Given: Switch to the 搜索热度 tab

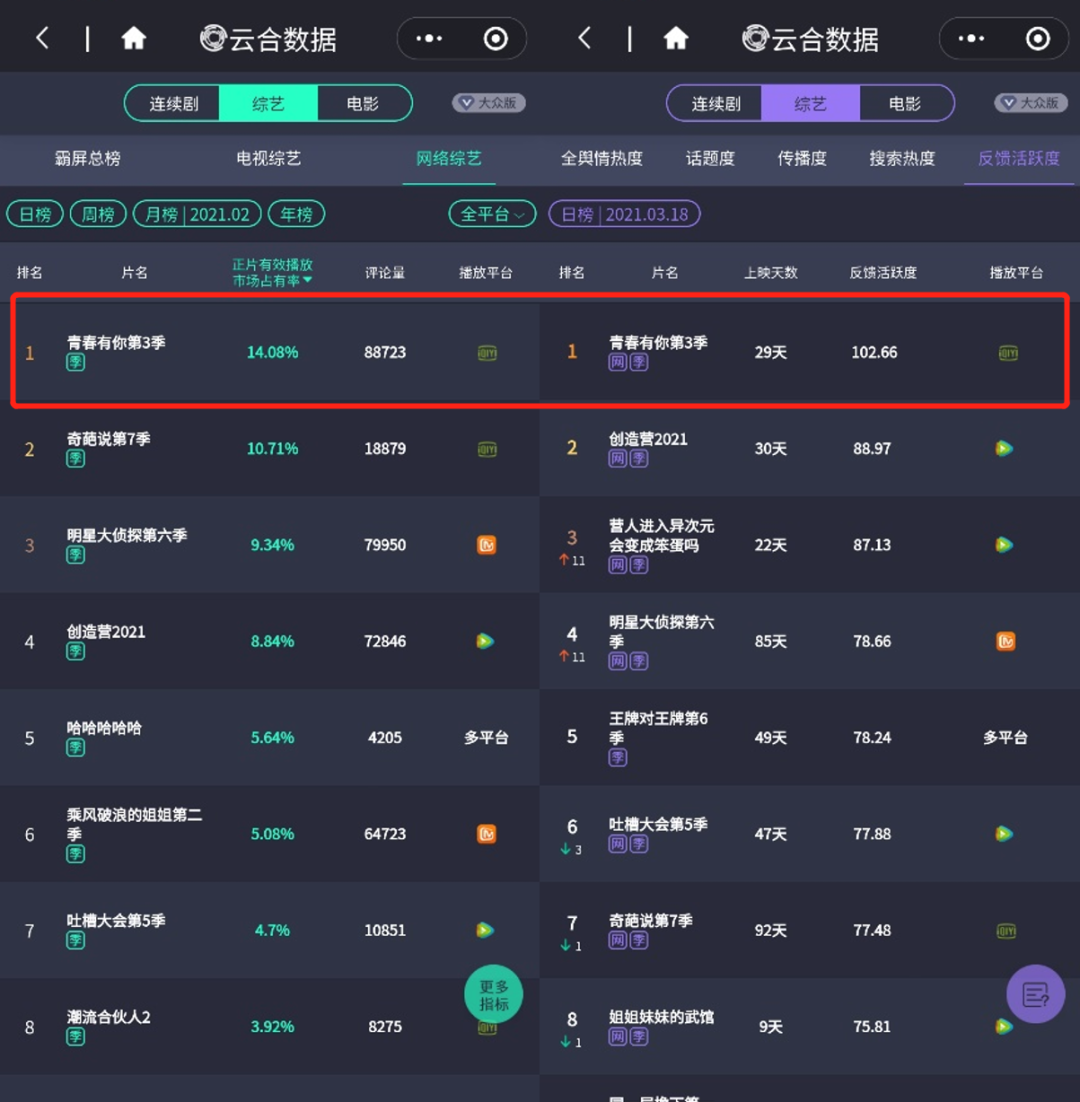Looking at the screenshot, I should 902,158.
